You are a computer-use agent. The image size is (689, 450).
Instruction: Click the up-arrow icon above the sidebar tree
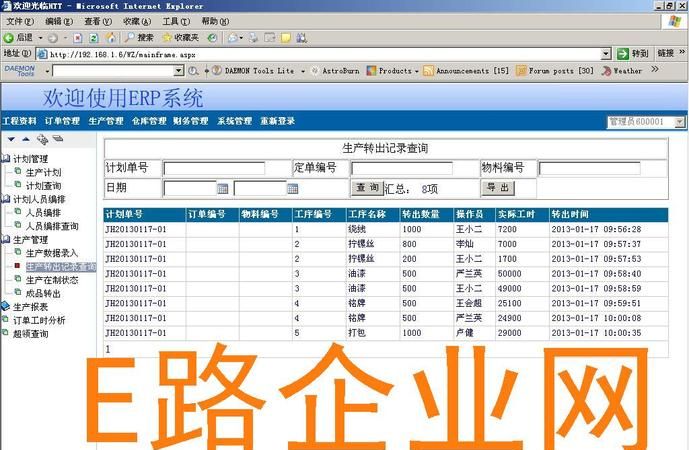click(26, 139)
